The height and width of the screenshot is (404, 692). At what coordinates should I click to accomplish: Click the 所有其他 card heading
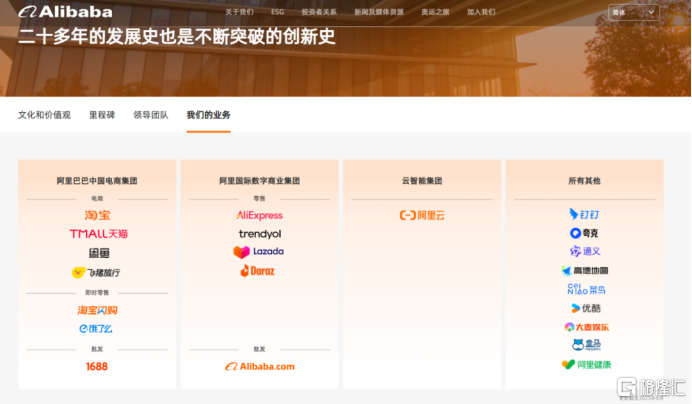(584, 181)
